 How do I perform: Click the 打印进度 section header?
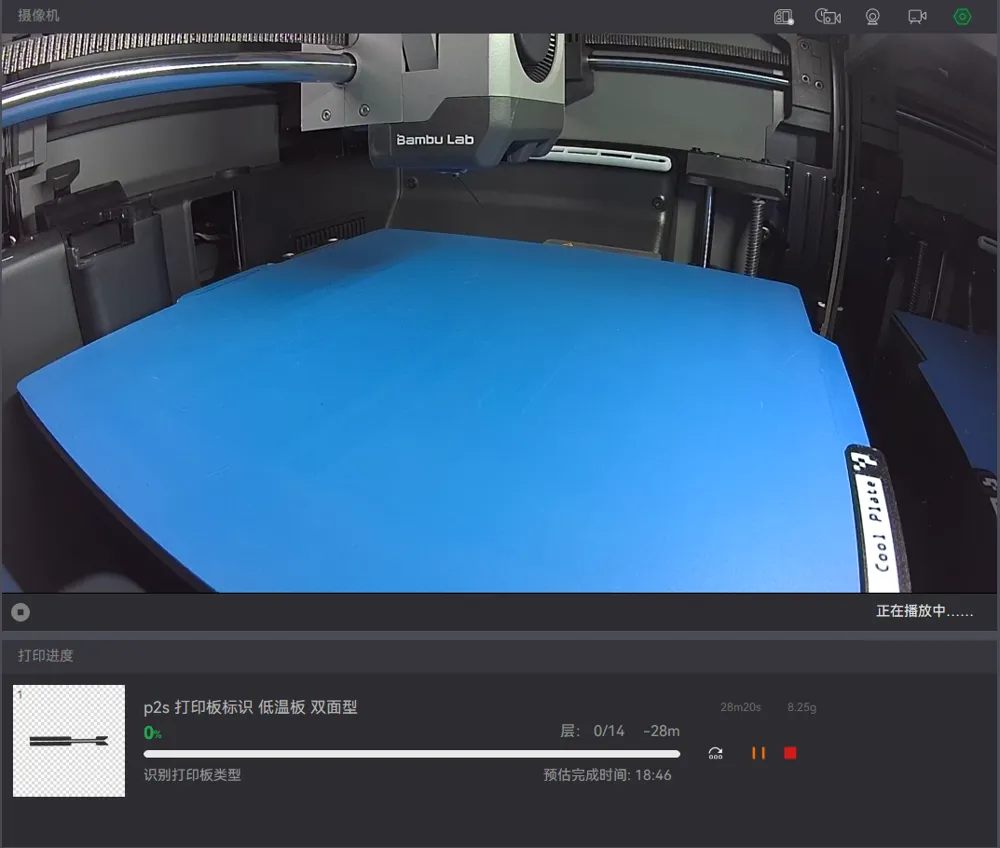click(x=46, y=656)
